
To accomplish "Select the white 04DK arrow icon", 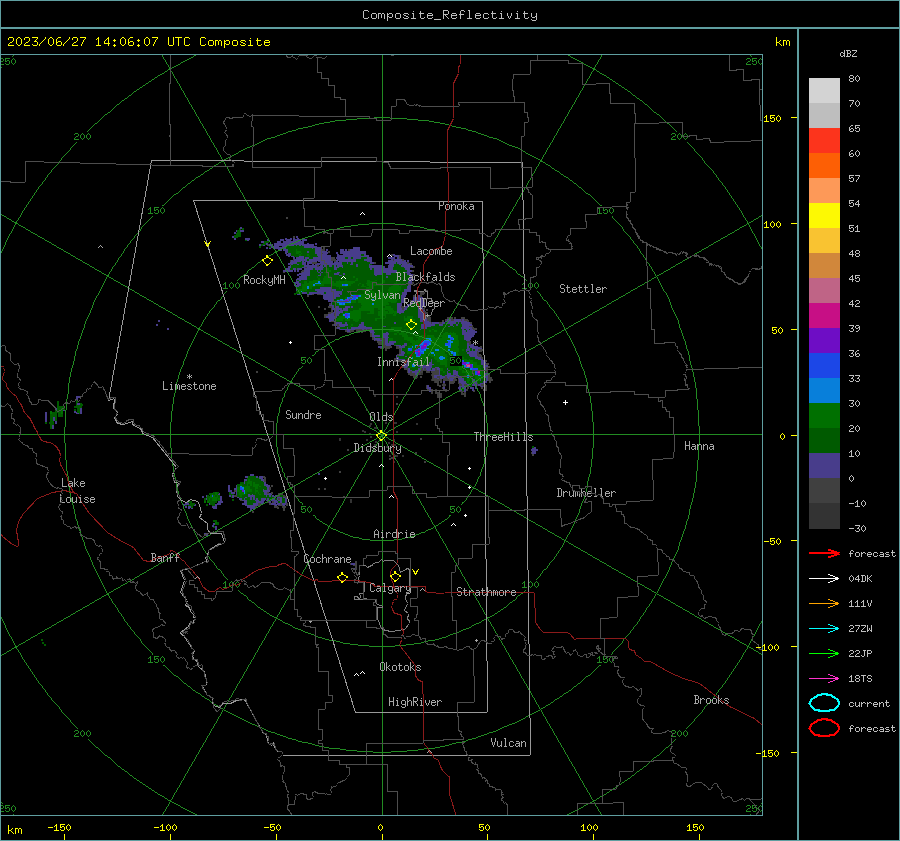I will (x=824, y=578).
